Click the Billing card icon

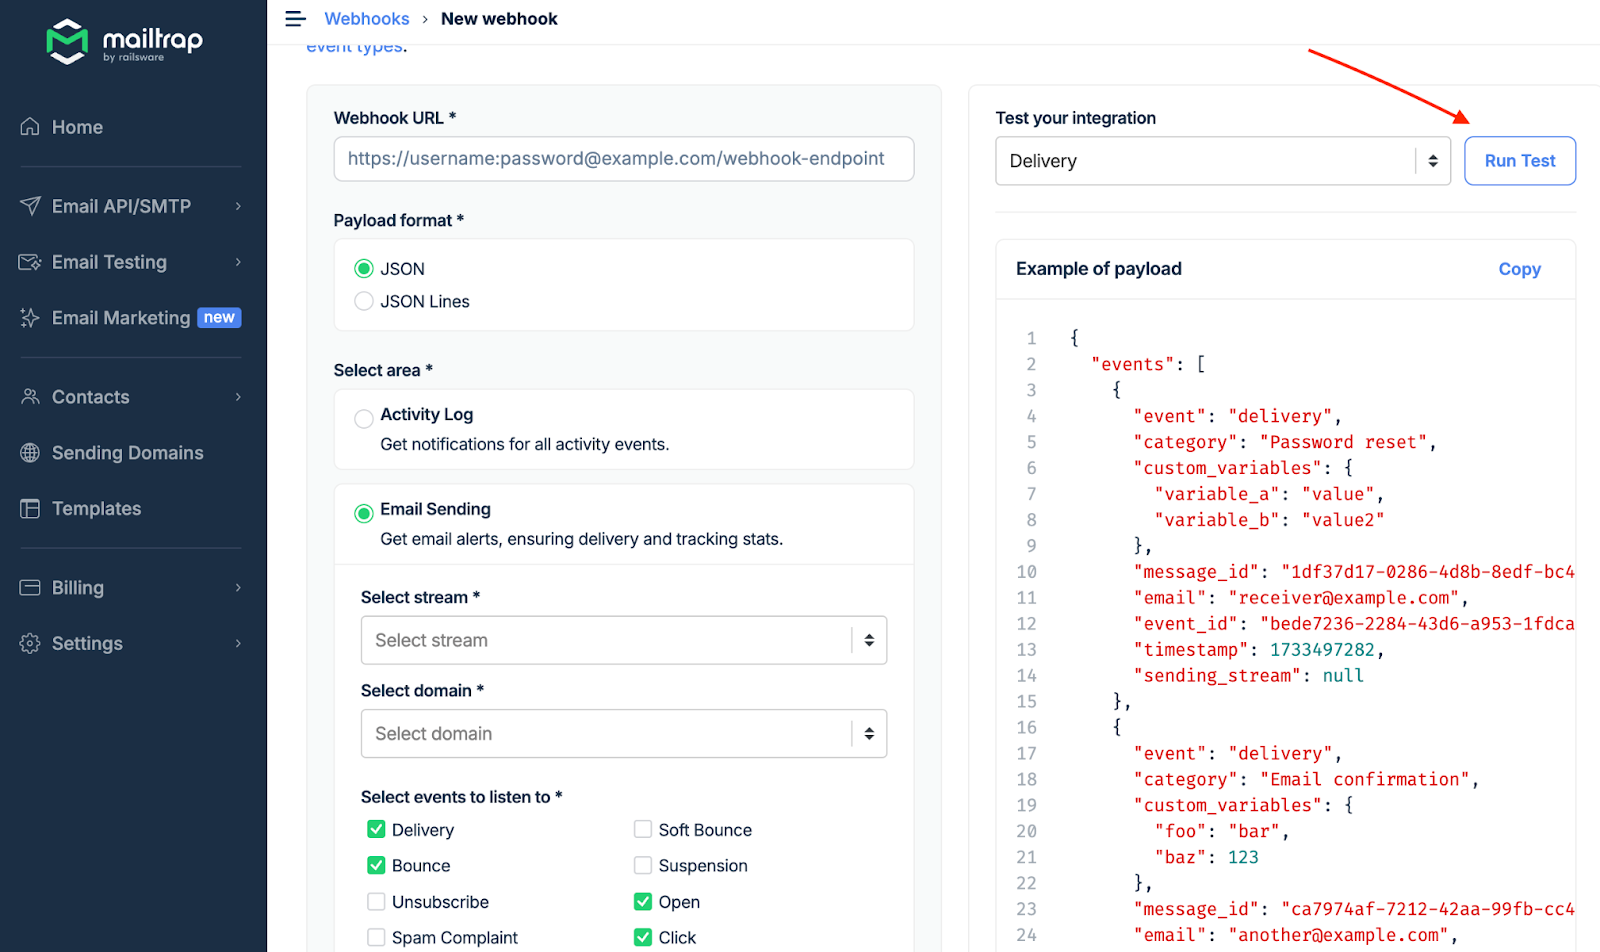(30, 588)
